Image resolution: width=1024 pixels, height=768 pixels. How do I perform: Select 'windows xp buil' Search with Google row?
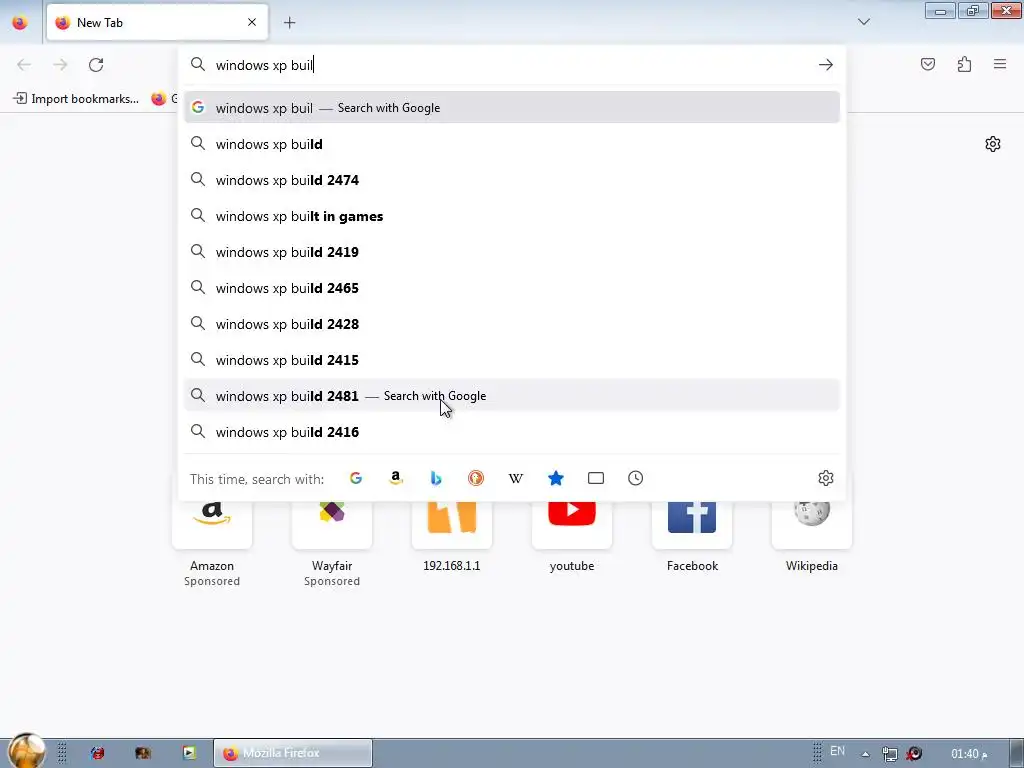click(x=512, y=108)
